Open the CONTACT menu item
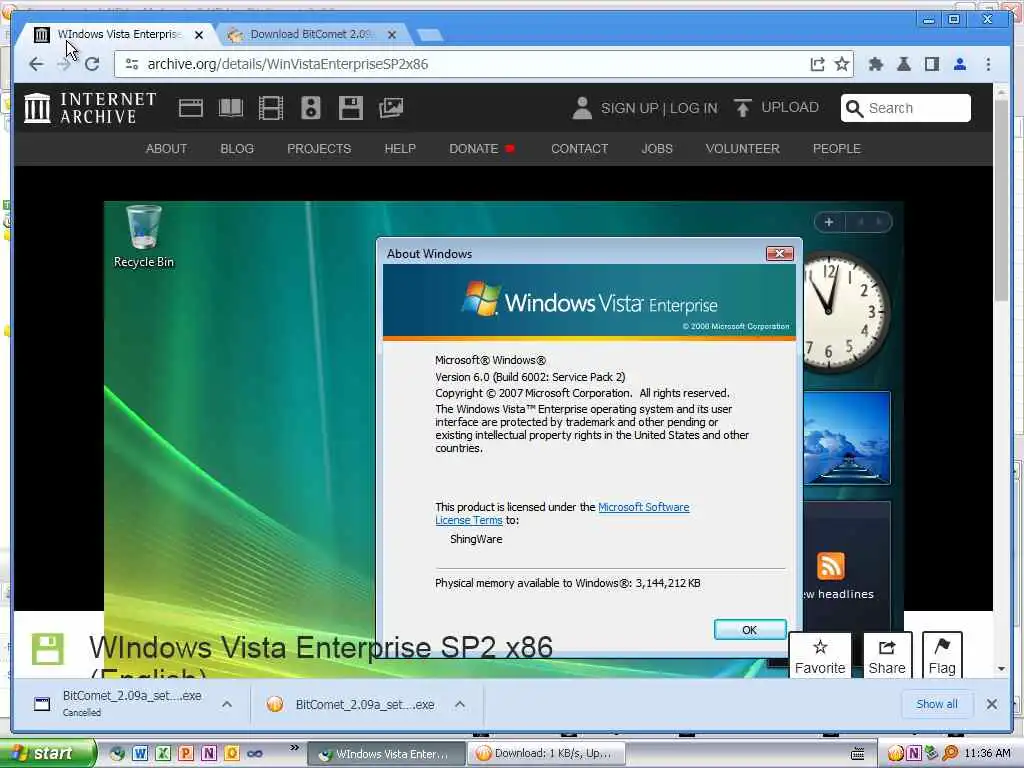The image size is (1024, 768). pyautogui.click(x=579, y=149)
